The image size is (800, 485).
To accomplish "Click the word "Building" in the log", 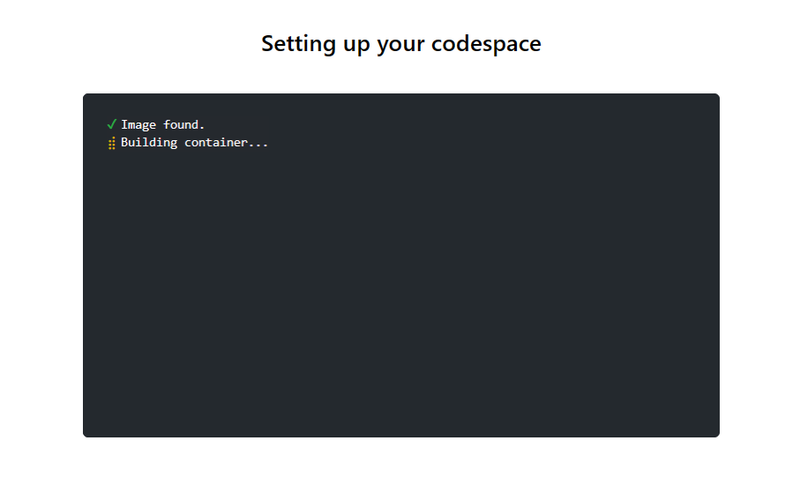I will click(149, 142).
